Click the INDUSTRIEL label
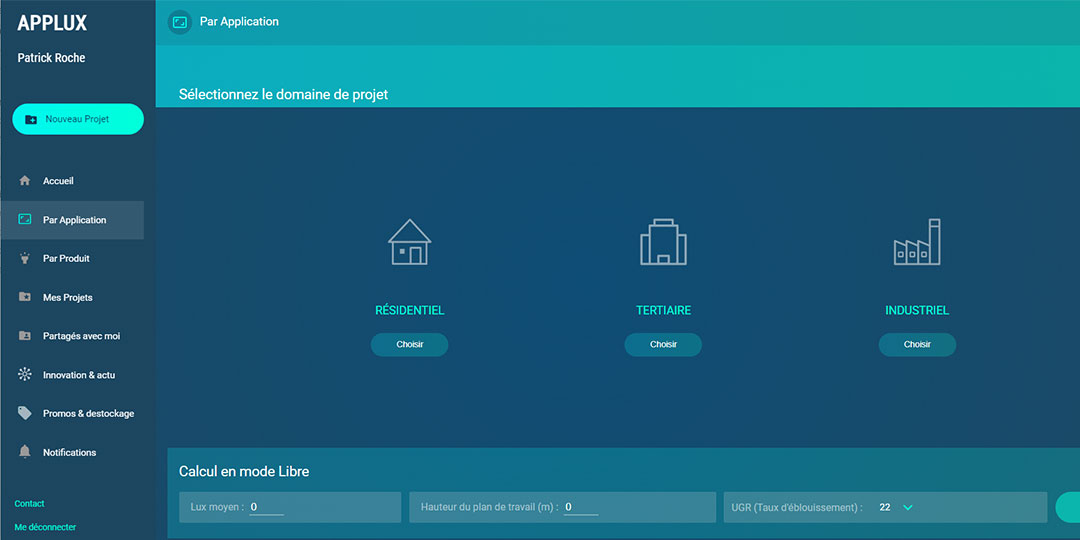The image size is (1080, 540). 917,311
